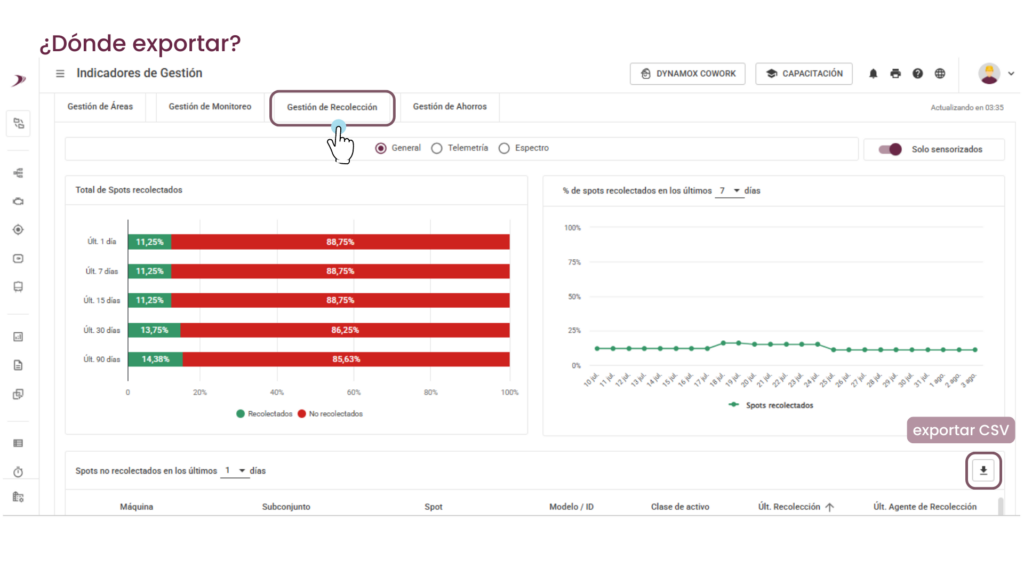Open the help question mark icon
Image resolution: width=1024 pixels, height=576 pixels.
pyautogui.click(x=918, y=74)
